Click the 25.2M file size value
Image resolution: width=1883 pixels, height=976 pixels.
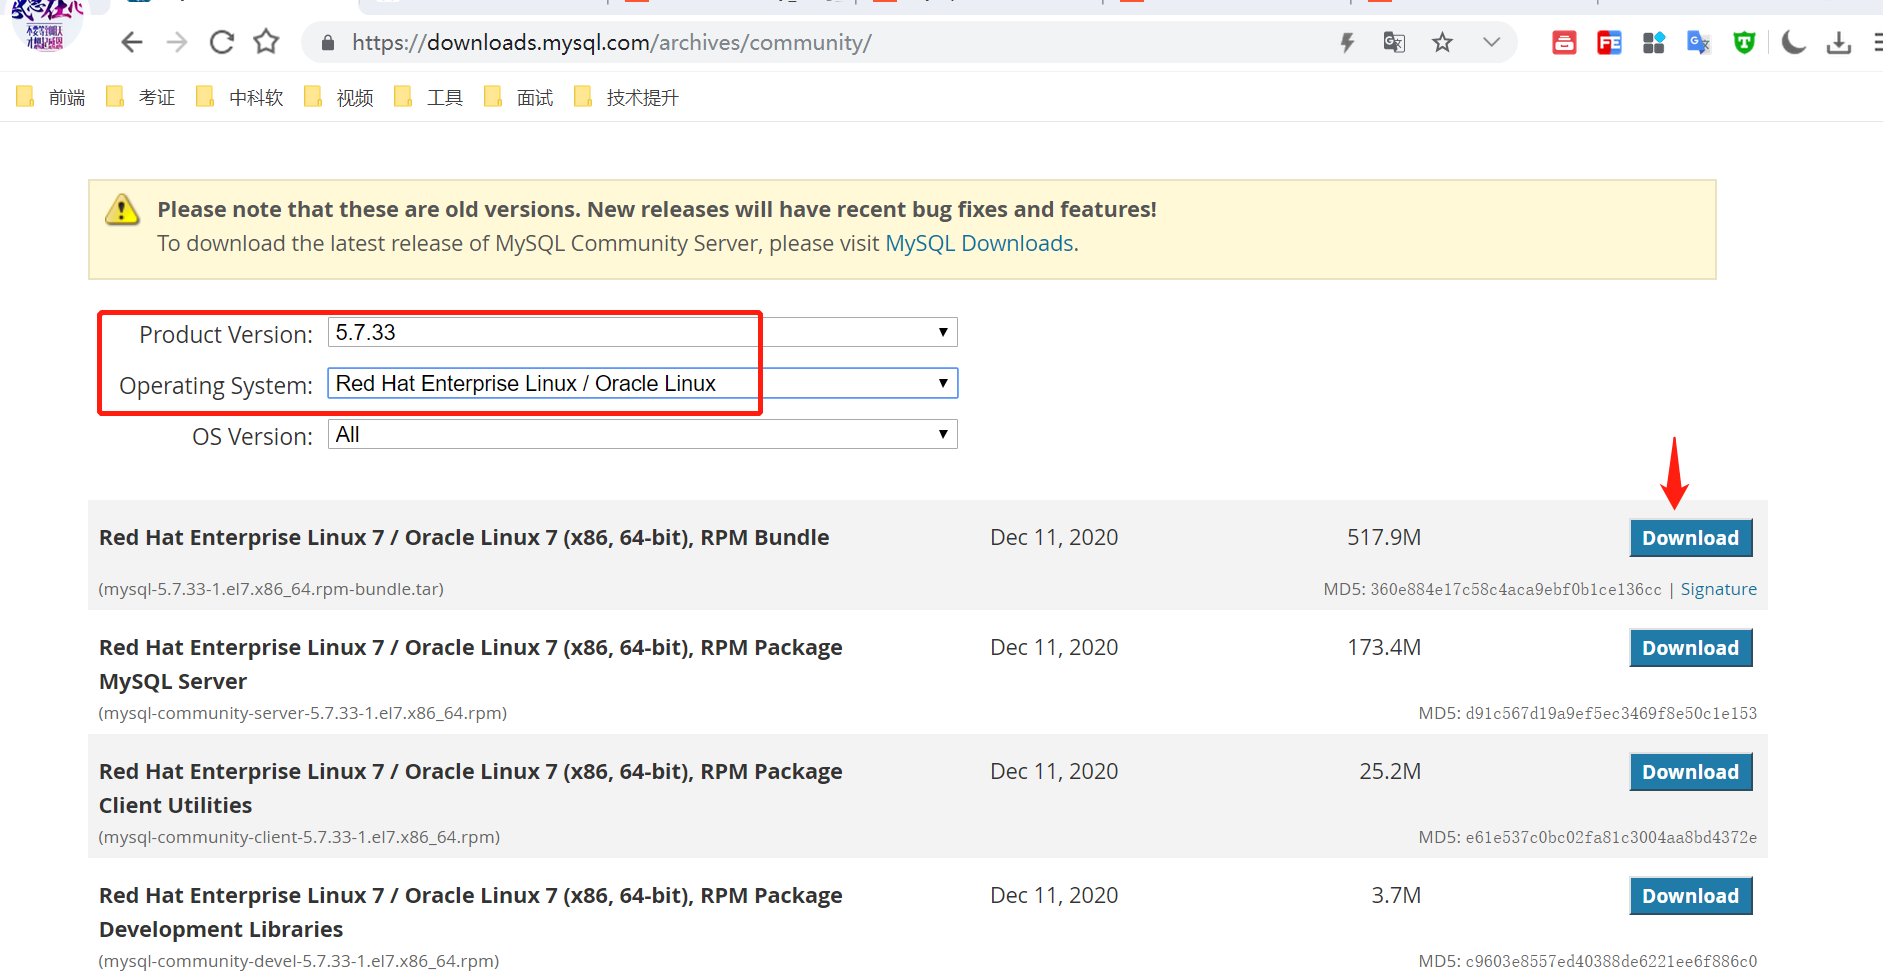tap(1390, 771)
